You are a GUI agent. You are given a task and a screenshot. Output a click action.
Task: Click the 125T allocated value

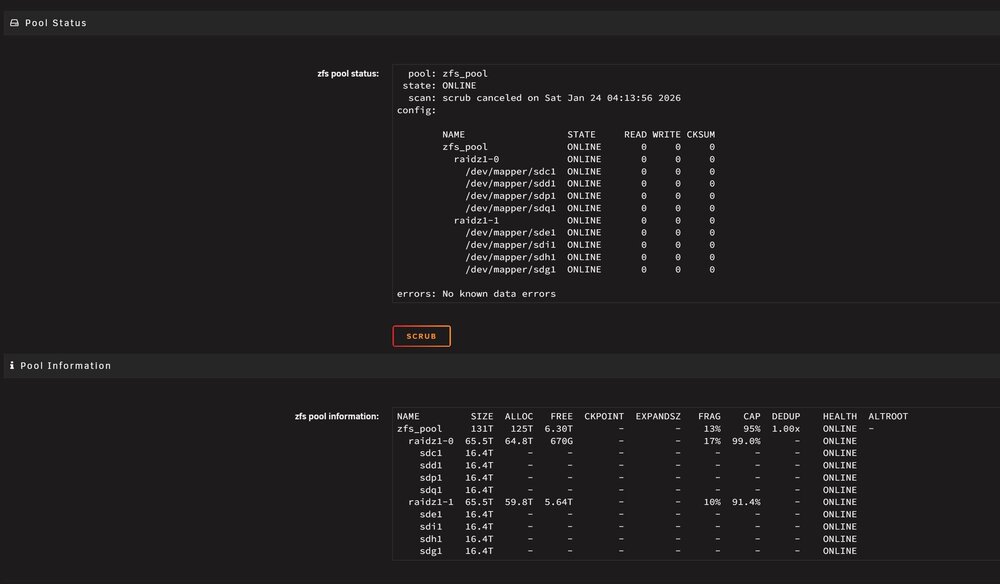tap(522, 429)
